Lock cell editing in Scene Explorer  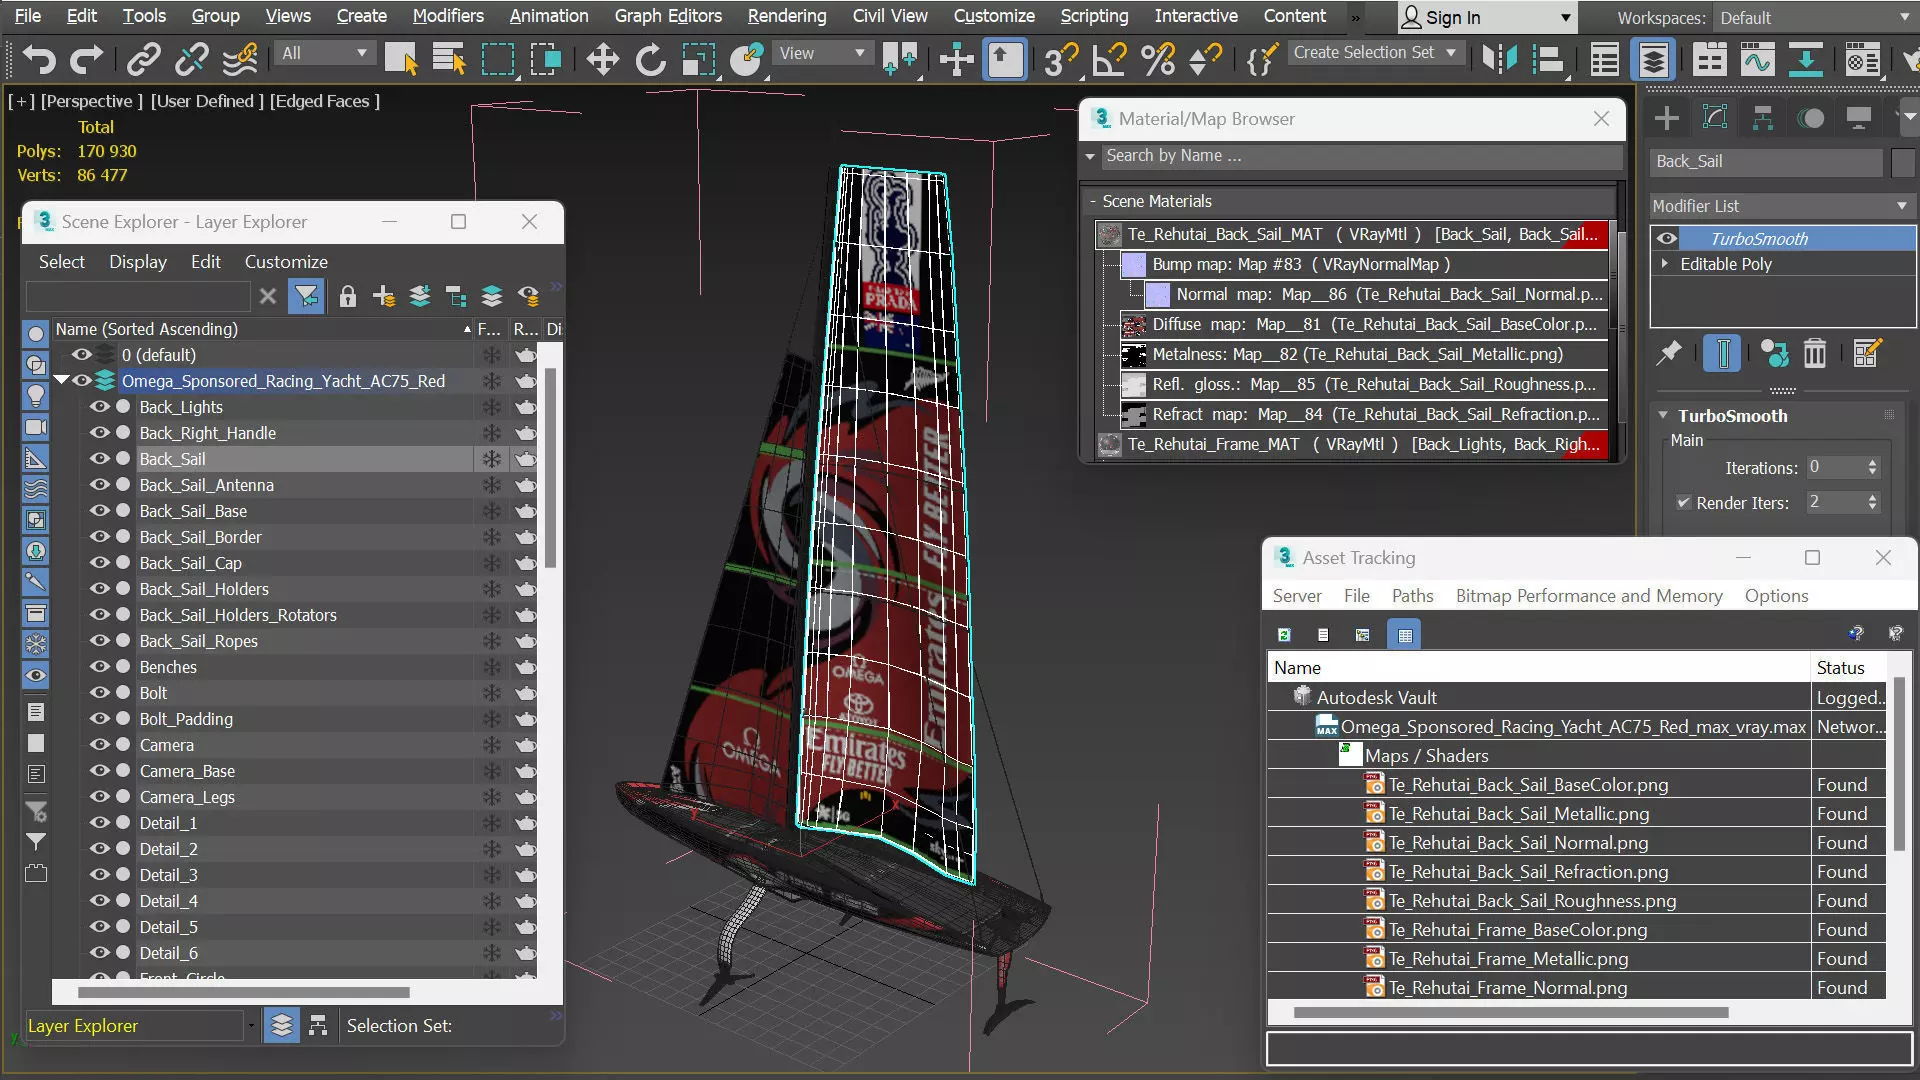(x=347, y=296)
